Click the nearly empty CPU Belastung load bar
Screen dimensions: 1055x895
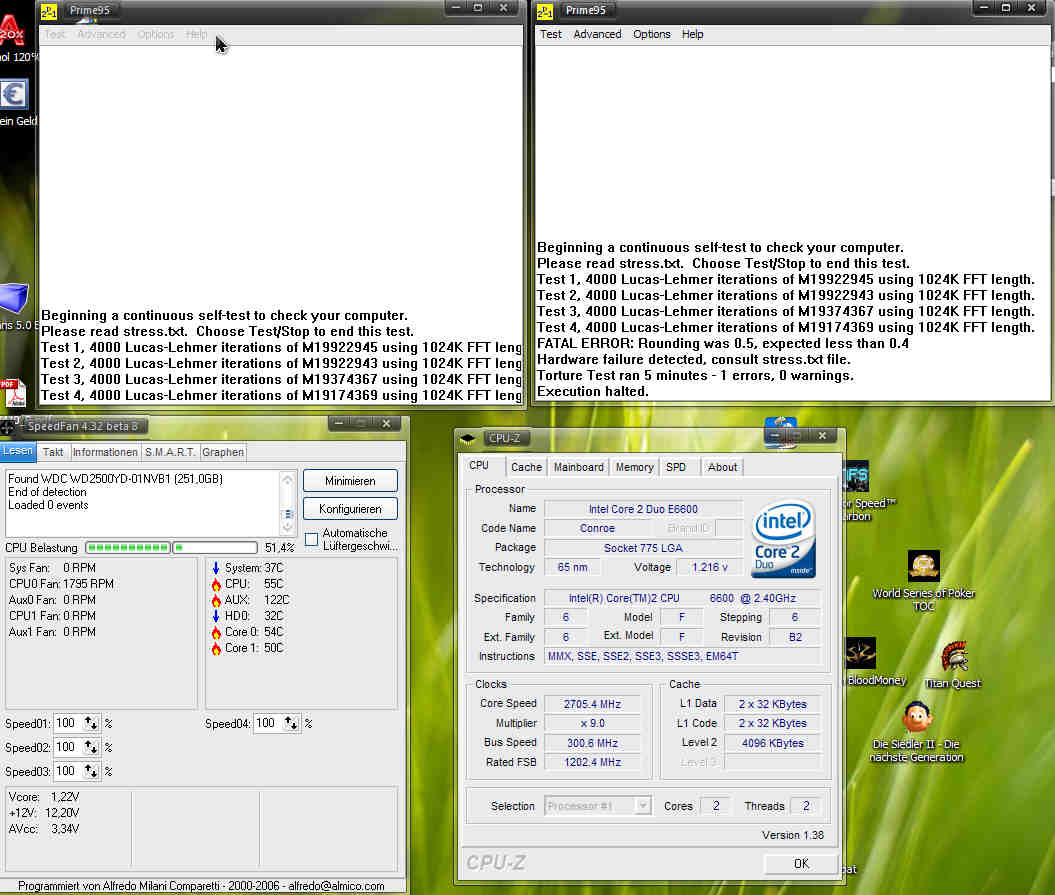coord(215,548)
